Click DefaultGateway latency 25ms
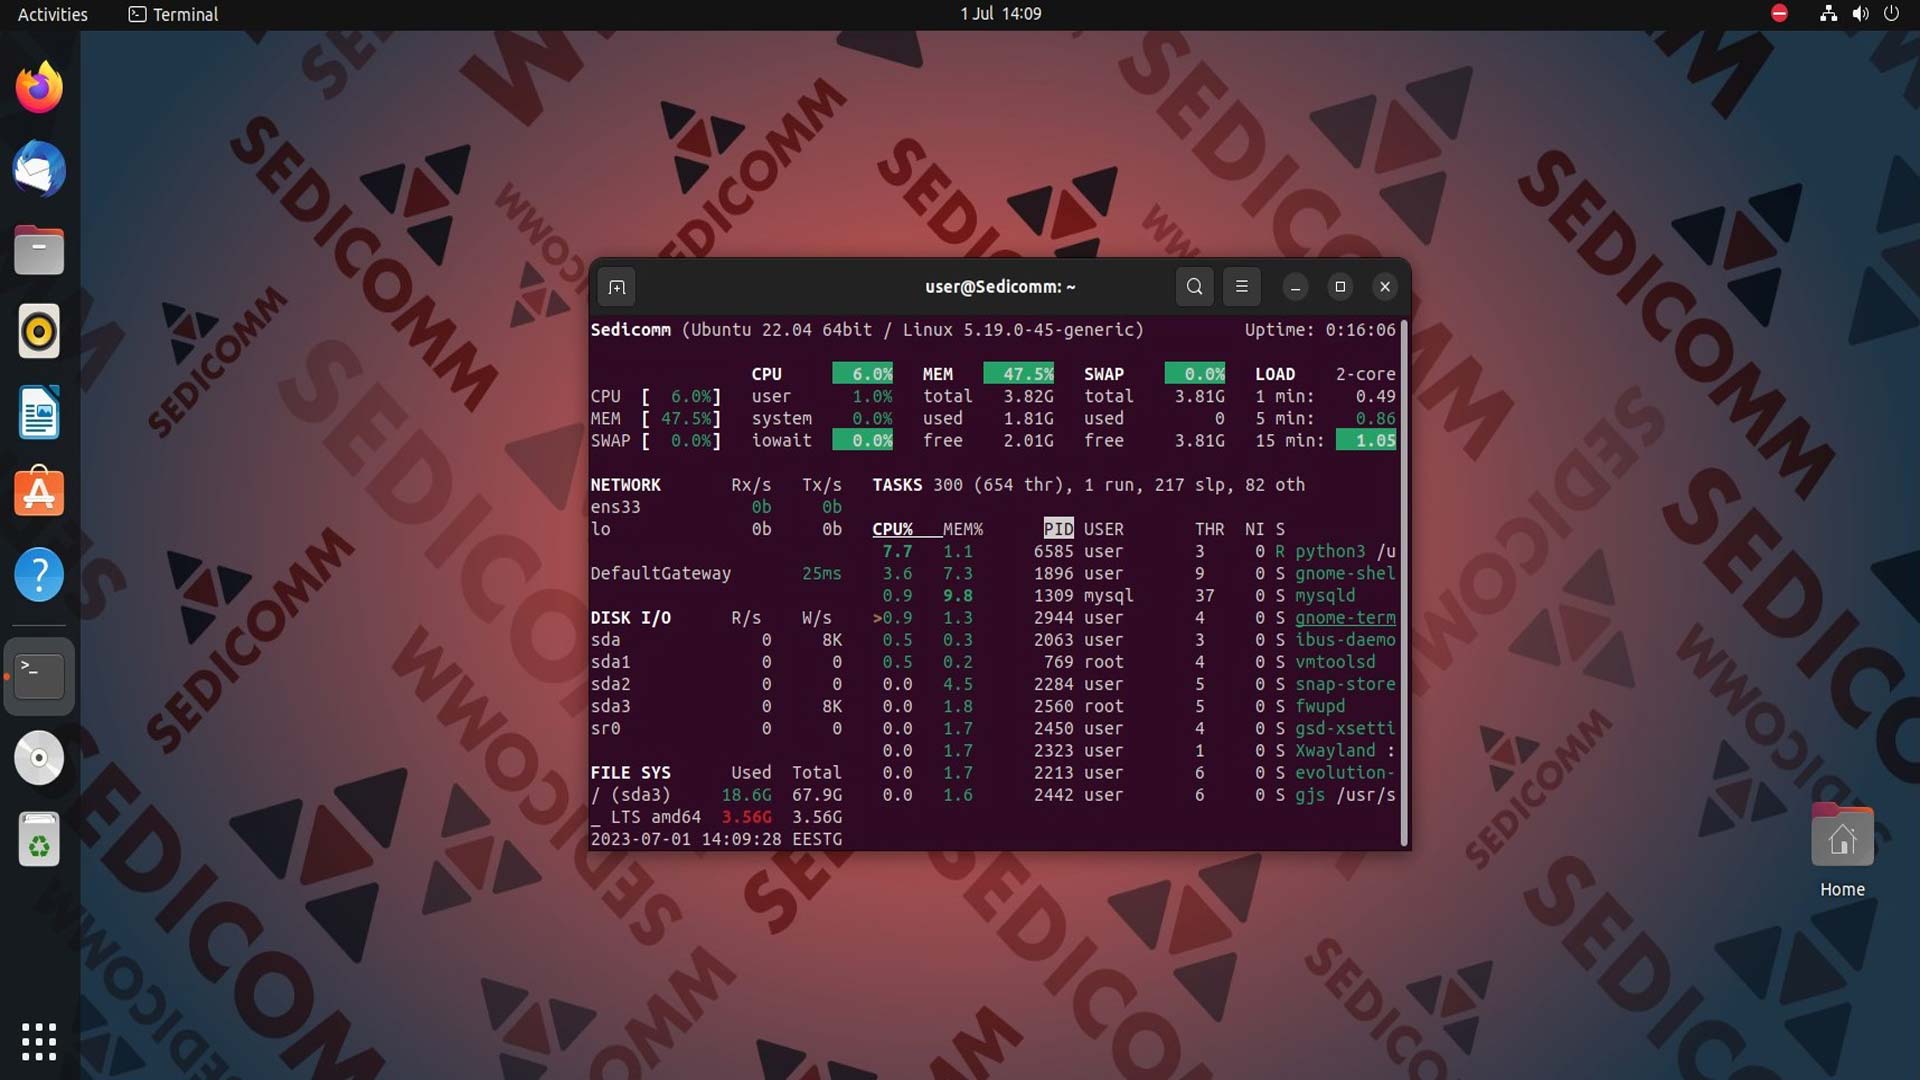The height and width of the screenshot is (1080, 1920). click(x=821, y=573)
